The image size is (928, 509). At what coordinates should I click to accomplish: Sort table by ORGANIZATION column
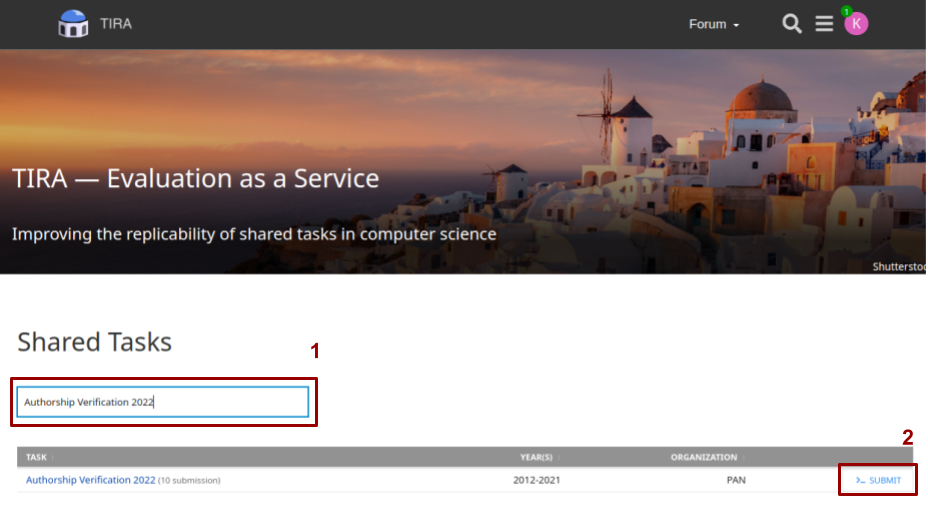[707, 457]
